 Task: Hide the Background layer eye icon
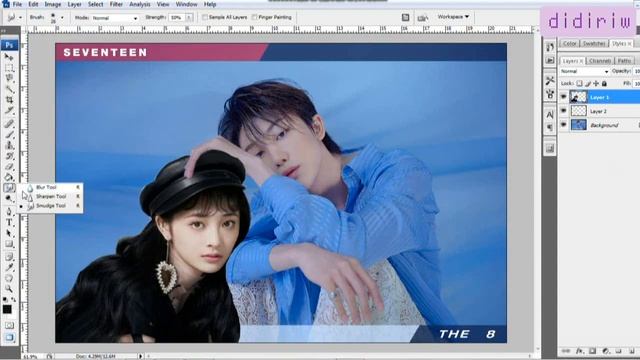tap(564, 125)
